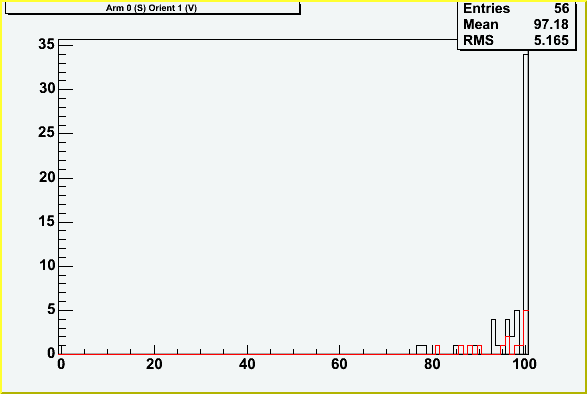Click the y-axis label 25

(46, 133)
